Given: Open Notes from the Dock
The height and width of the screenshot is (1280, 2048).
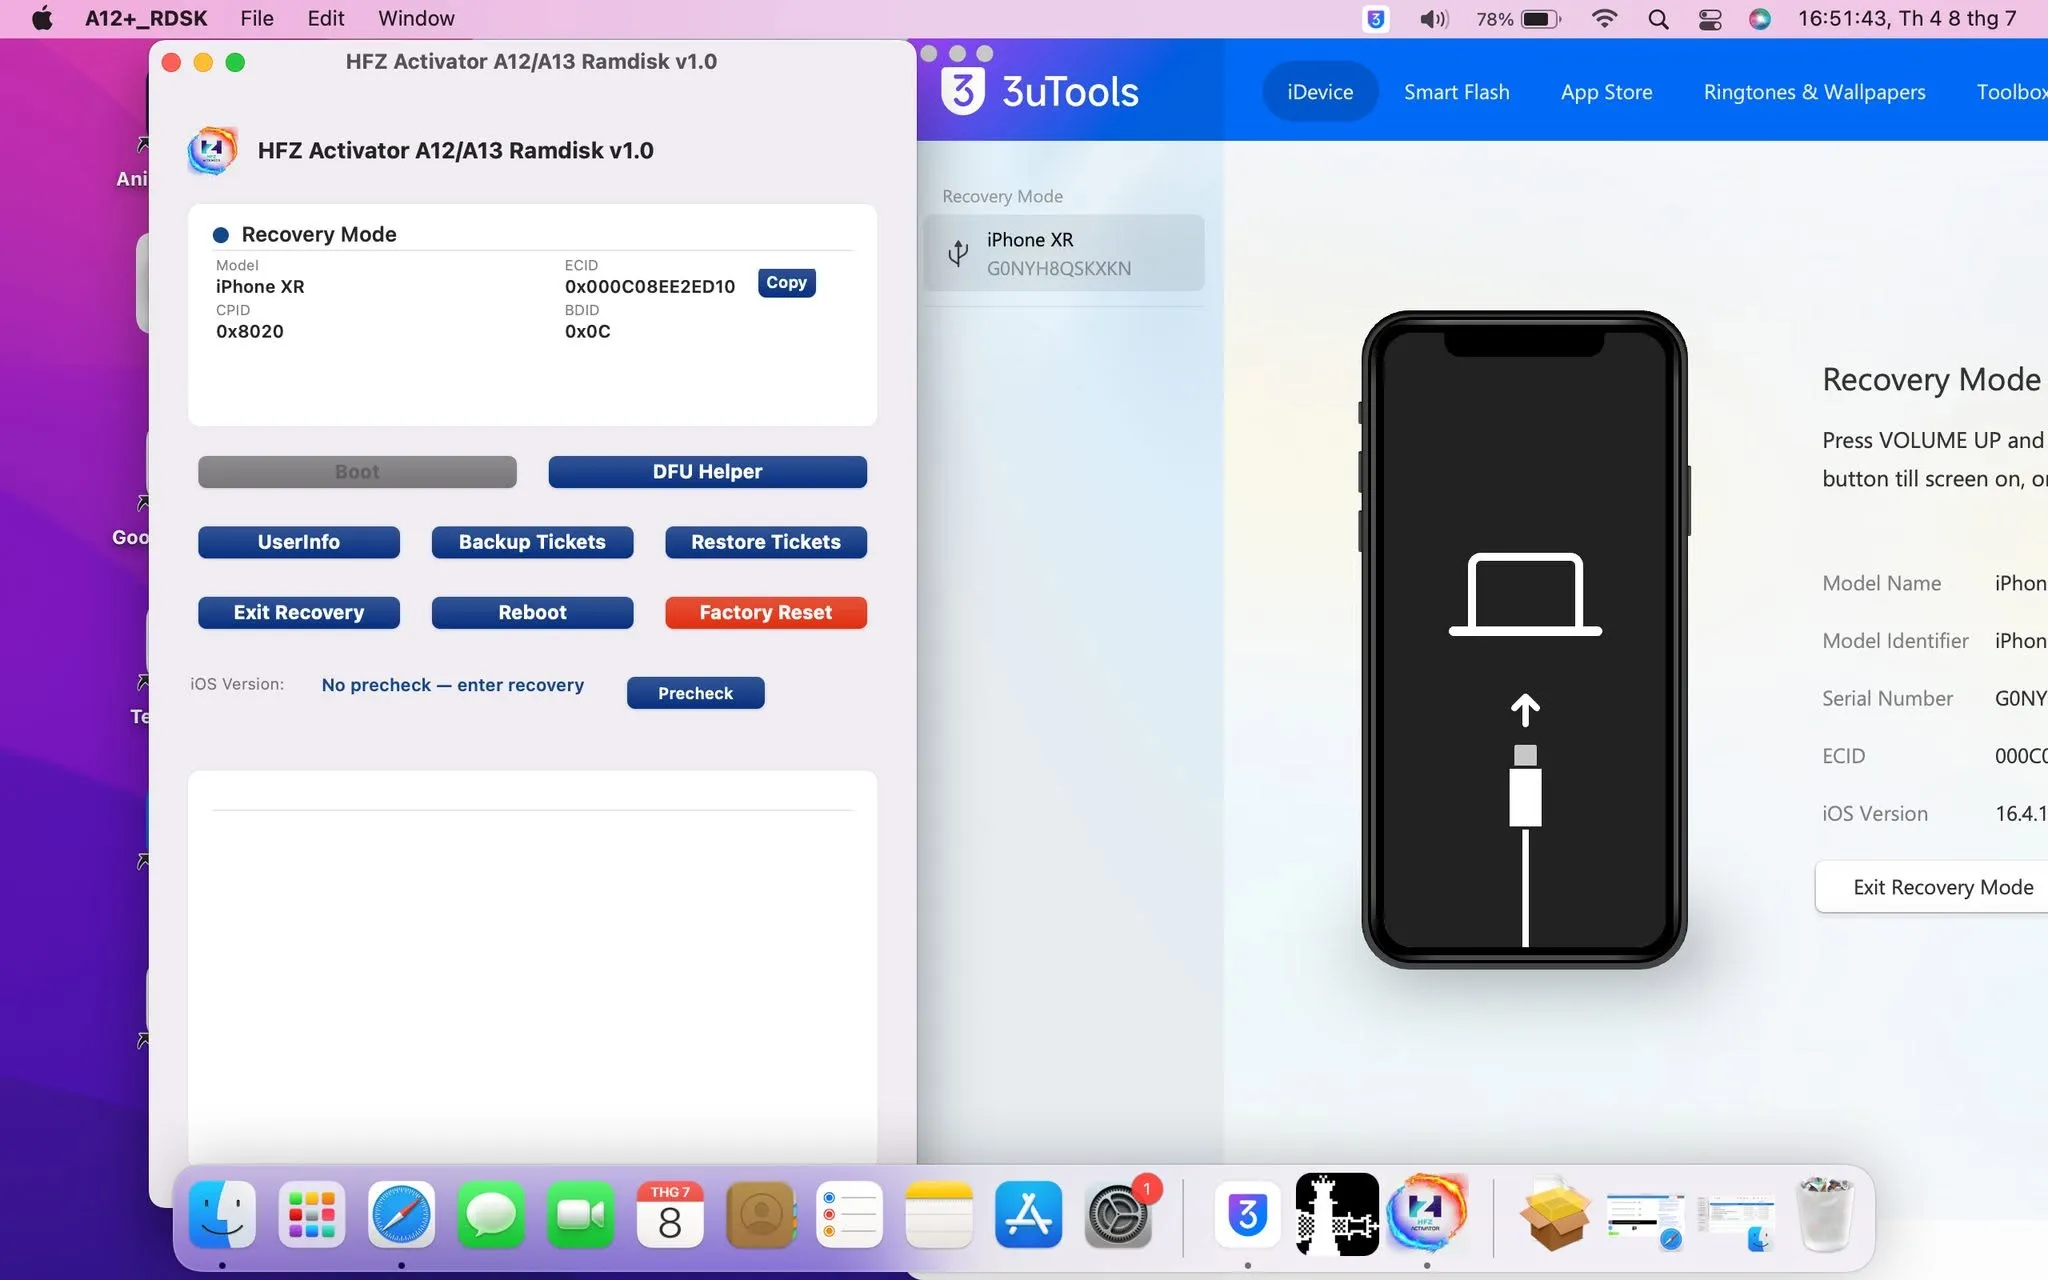Looking at the screenshot, I should (939, 1214).
